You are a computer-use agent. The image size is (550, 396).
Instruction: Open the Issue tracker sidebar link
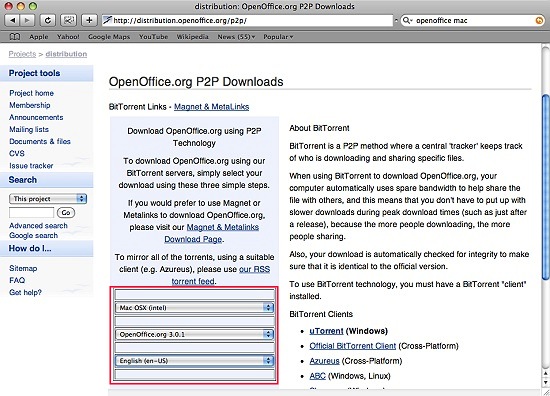point(31,166)
